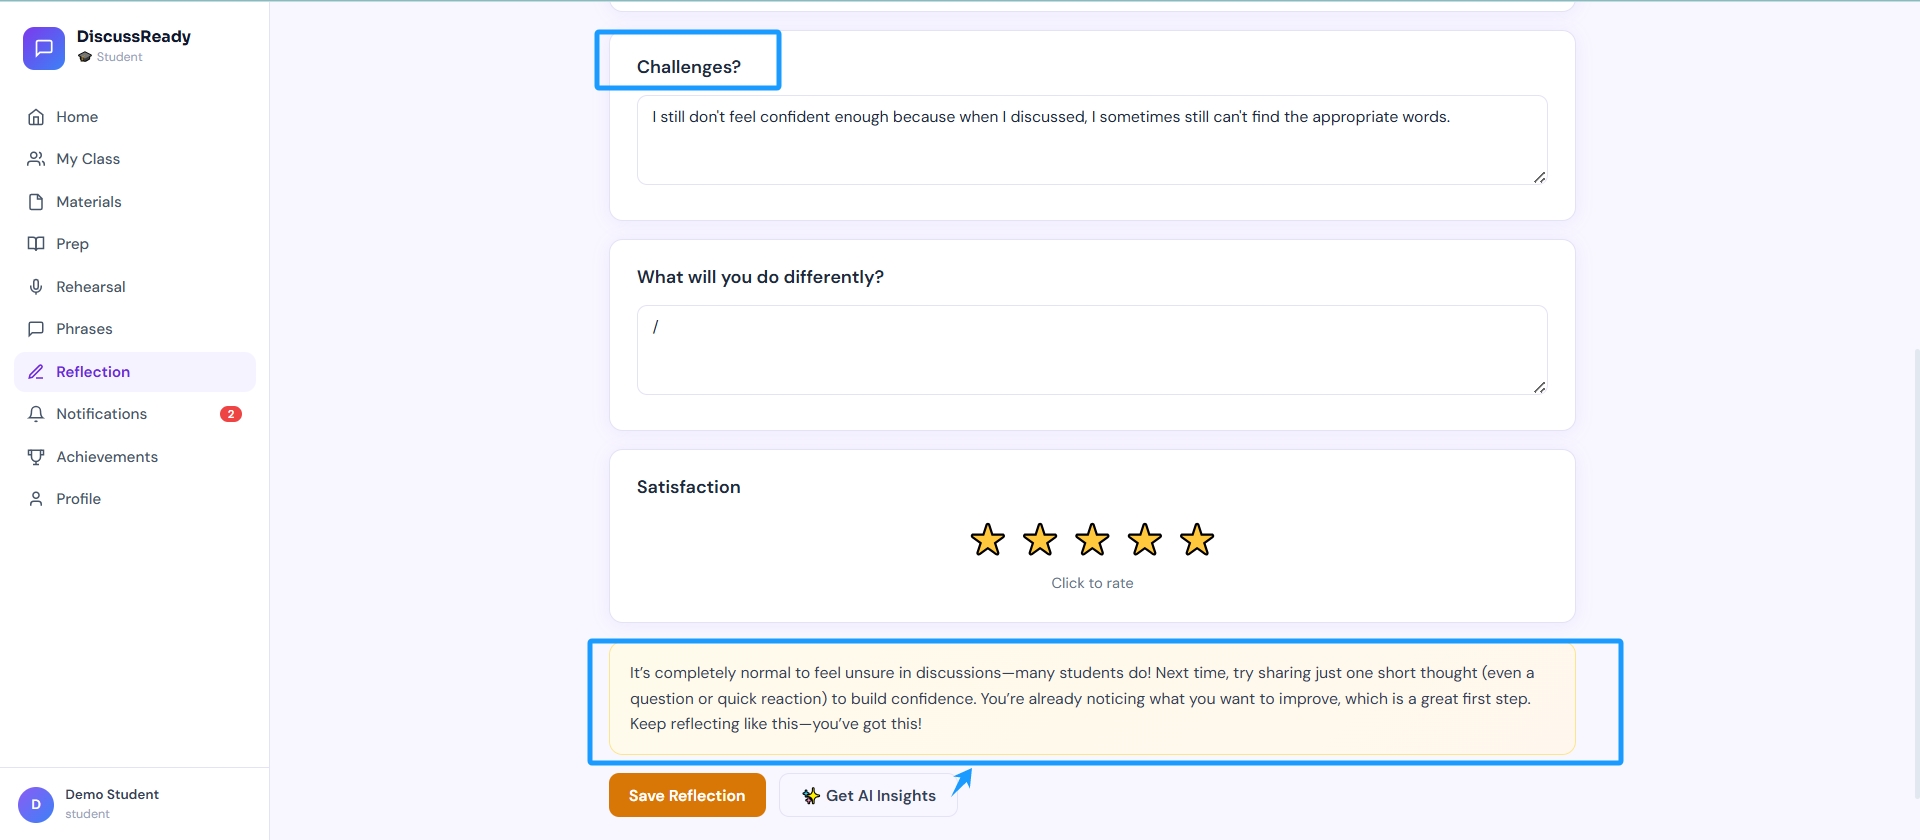Select the third satisfaction star
The width and height of the screenshot is (1920, 840).
1092,540
